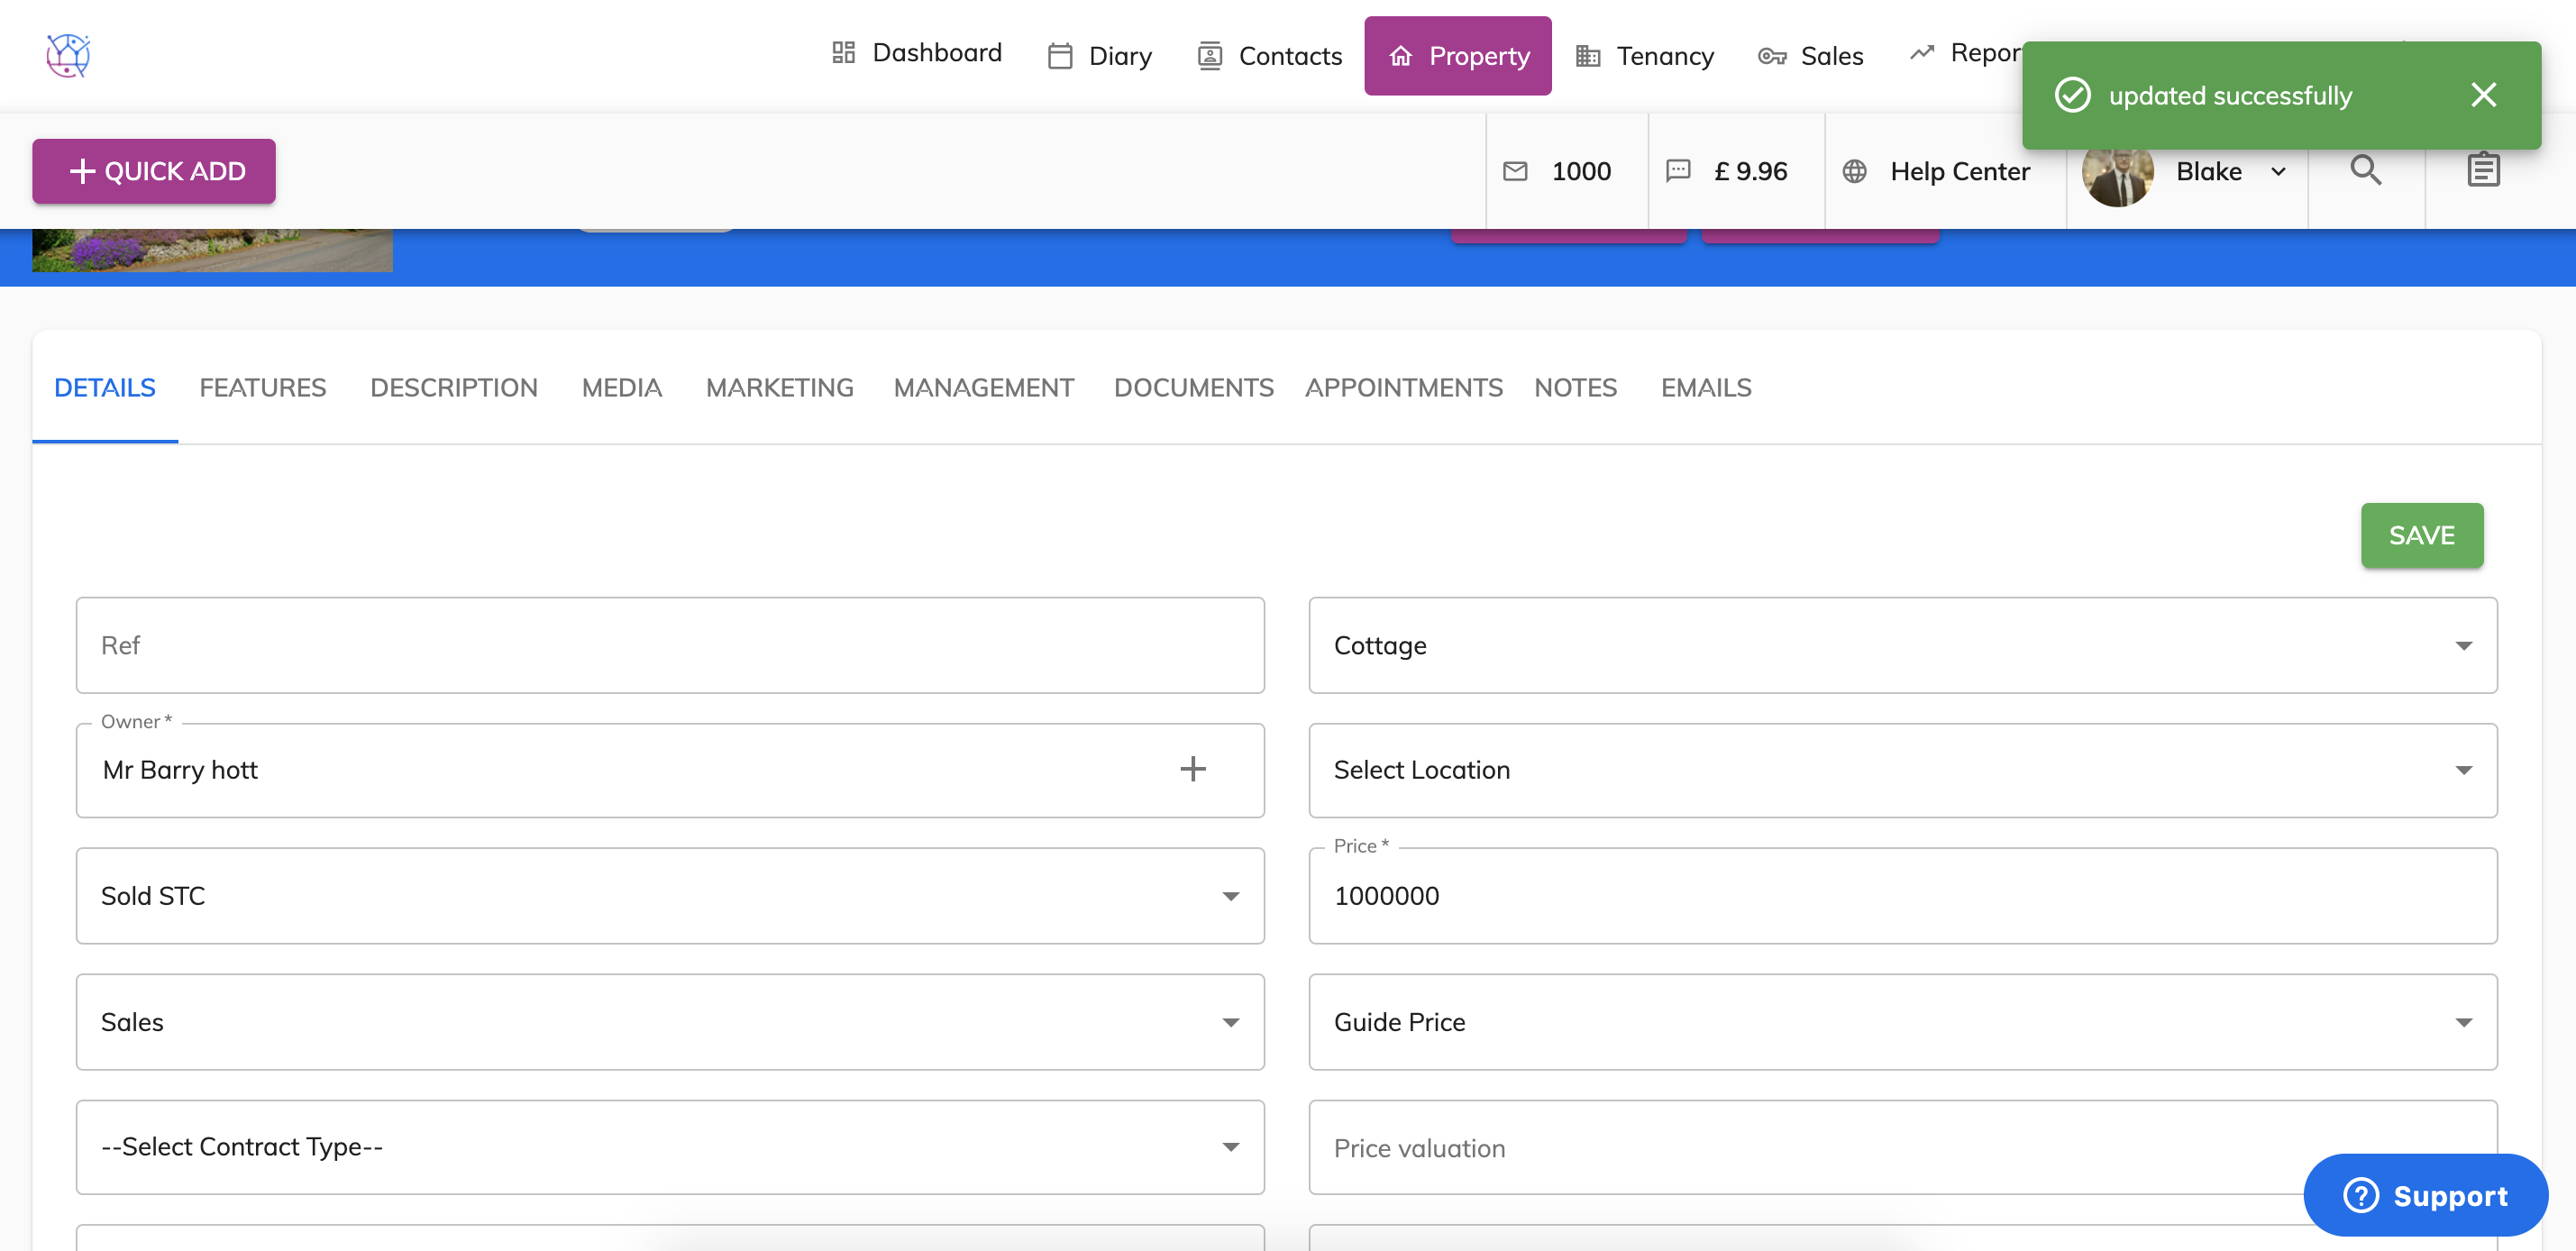2576x1251 pixels.
Task: Open the clipboard notes icon
Action: (x=2482, y=171)
